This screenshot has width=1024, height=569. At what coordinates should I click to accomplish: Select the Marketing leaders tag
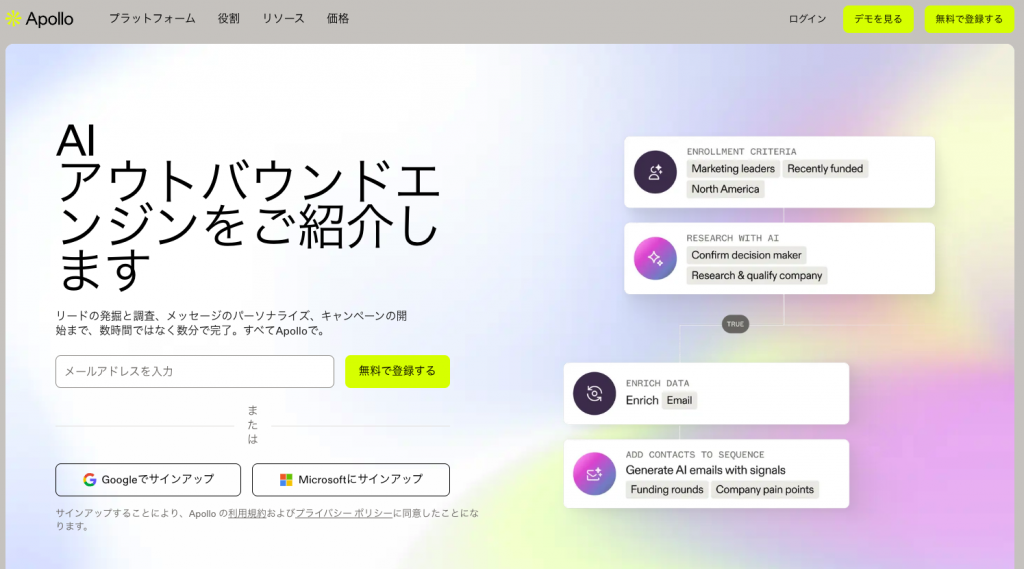(x=733, y=169)
